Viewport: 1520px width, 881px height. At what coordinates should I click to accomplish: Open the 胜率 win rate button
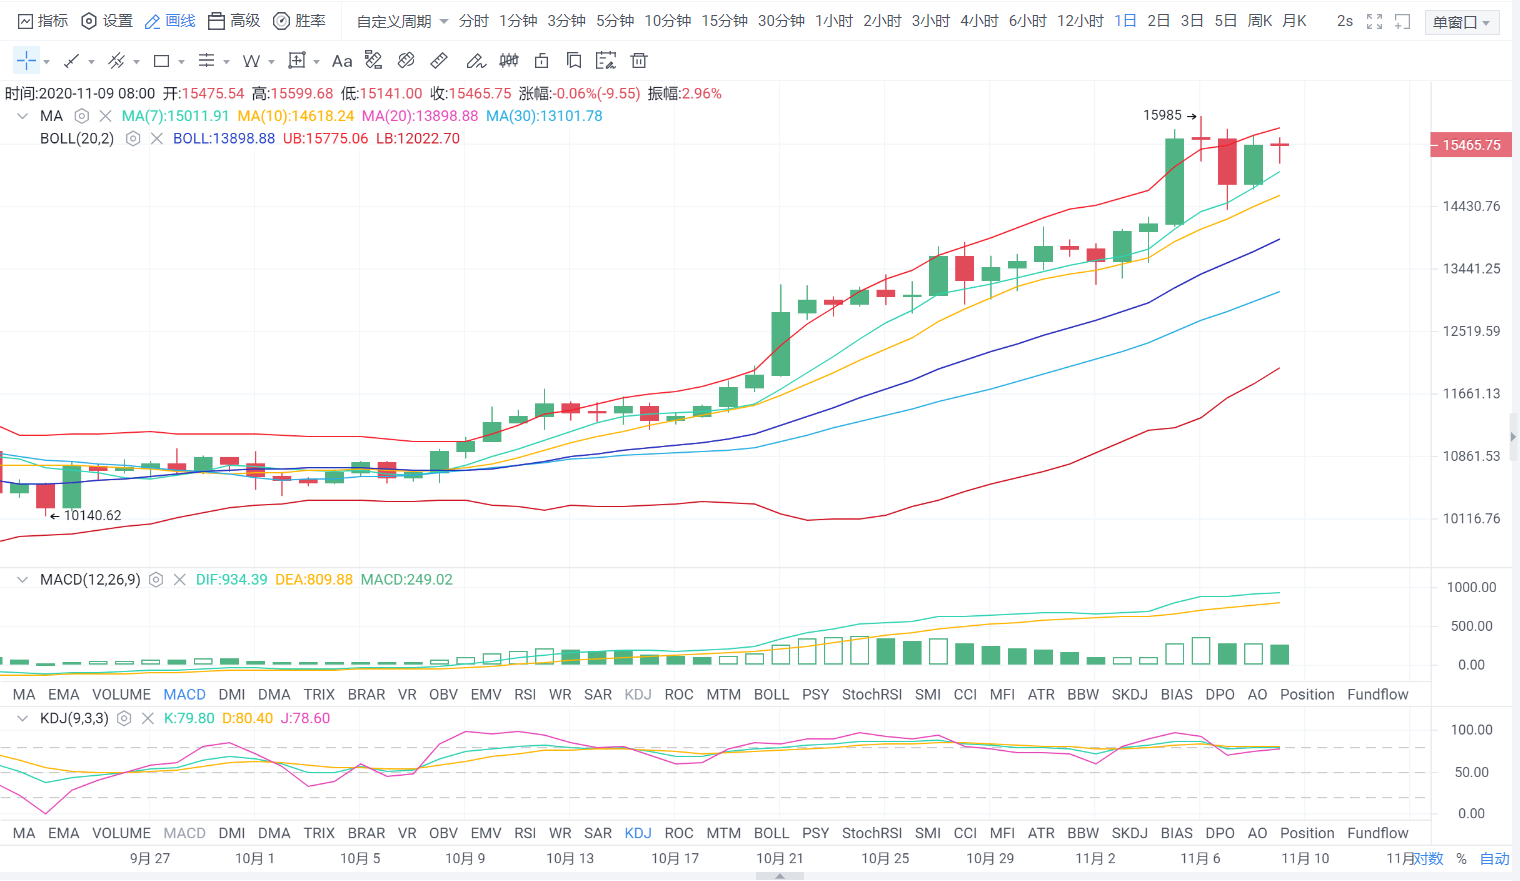point(299,21)
